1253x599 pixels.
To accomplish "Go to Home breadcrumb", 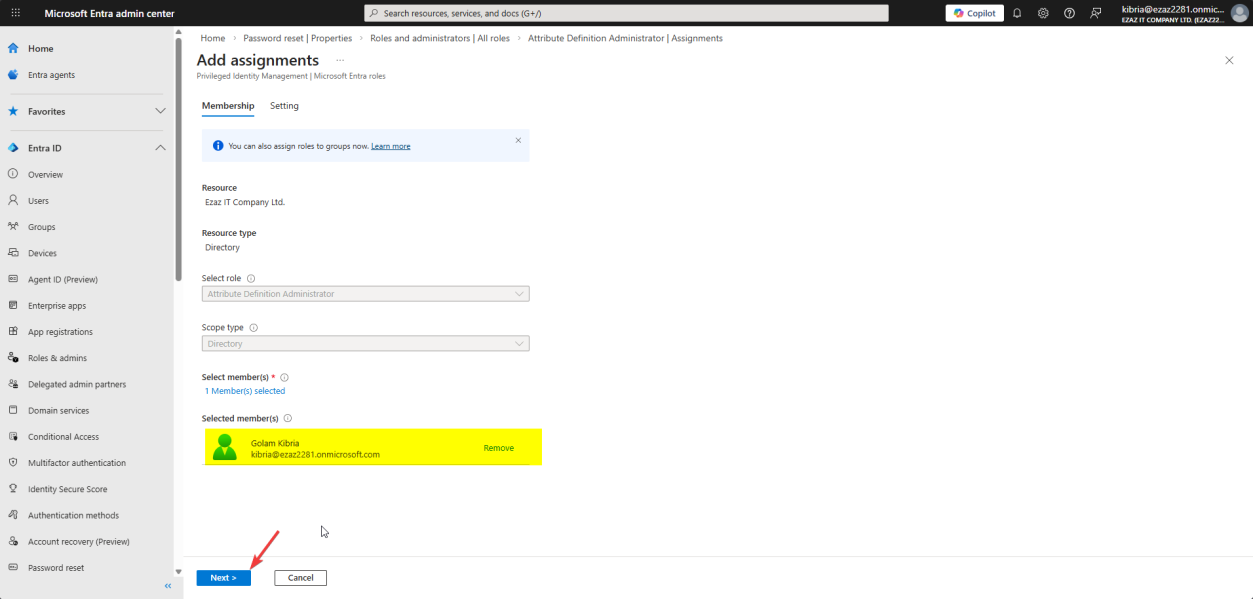I will pyautogui.click(x=212, y=38).
